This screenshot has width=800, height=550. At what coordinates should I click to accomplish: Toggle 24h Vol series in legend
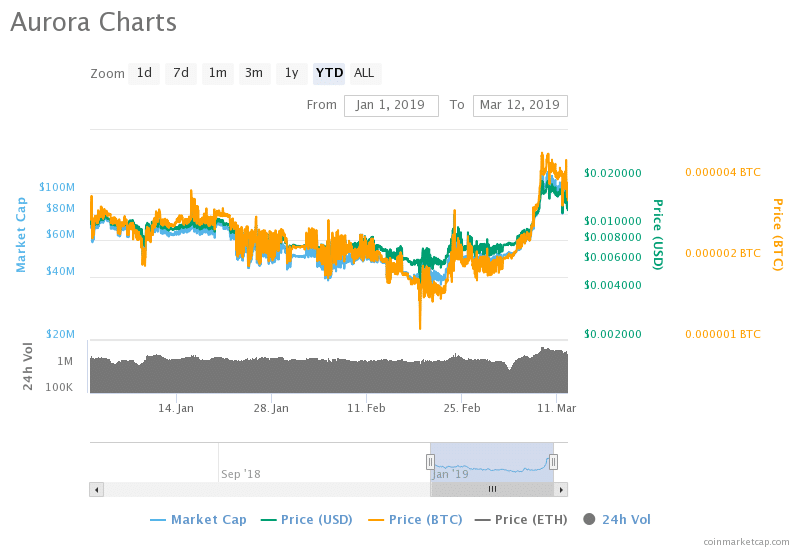tap(617, 520)
